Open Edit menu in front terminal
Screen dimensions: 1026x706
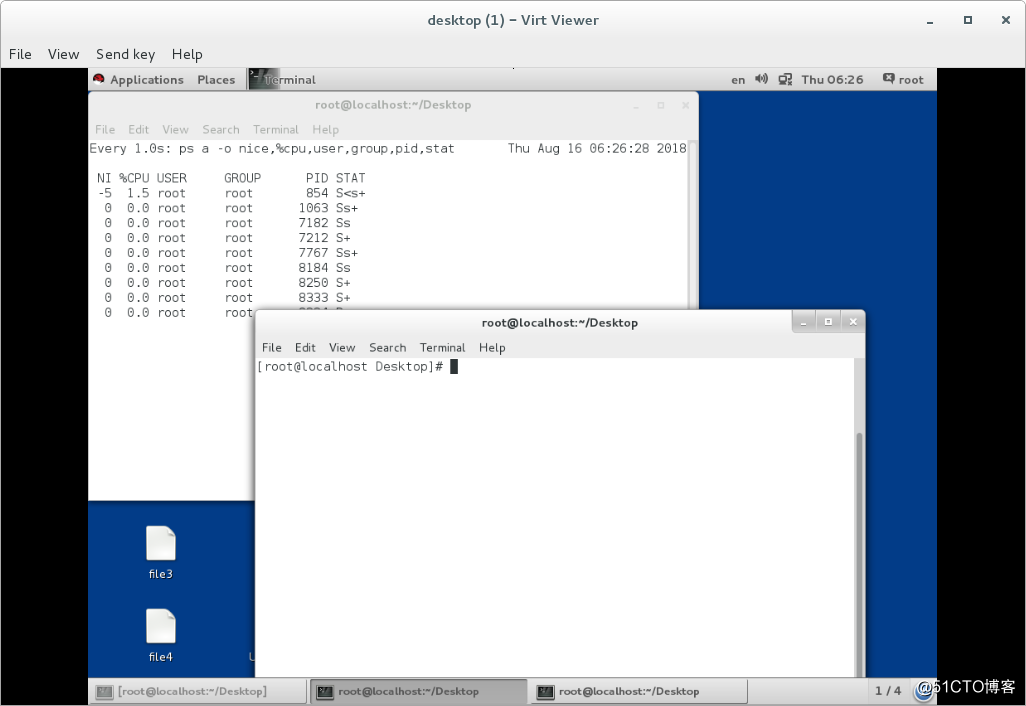click(x=305, y=348)
